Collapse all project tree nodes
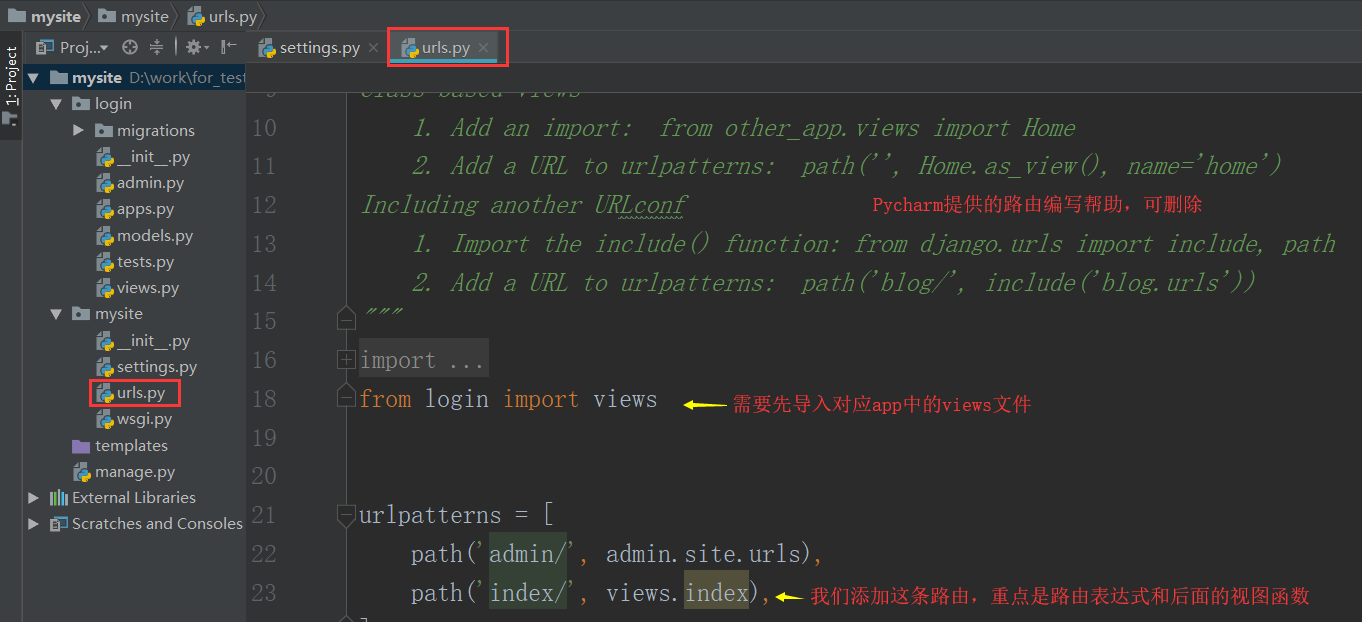This screenshot has width=1362, height=622. pos(156,47)
